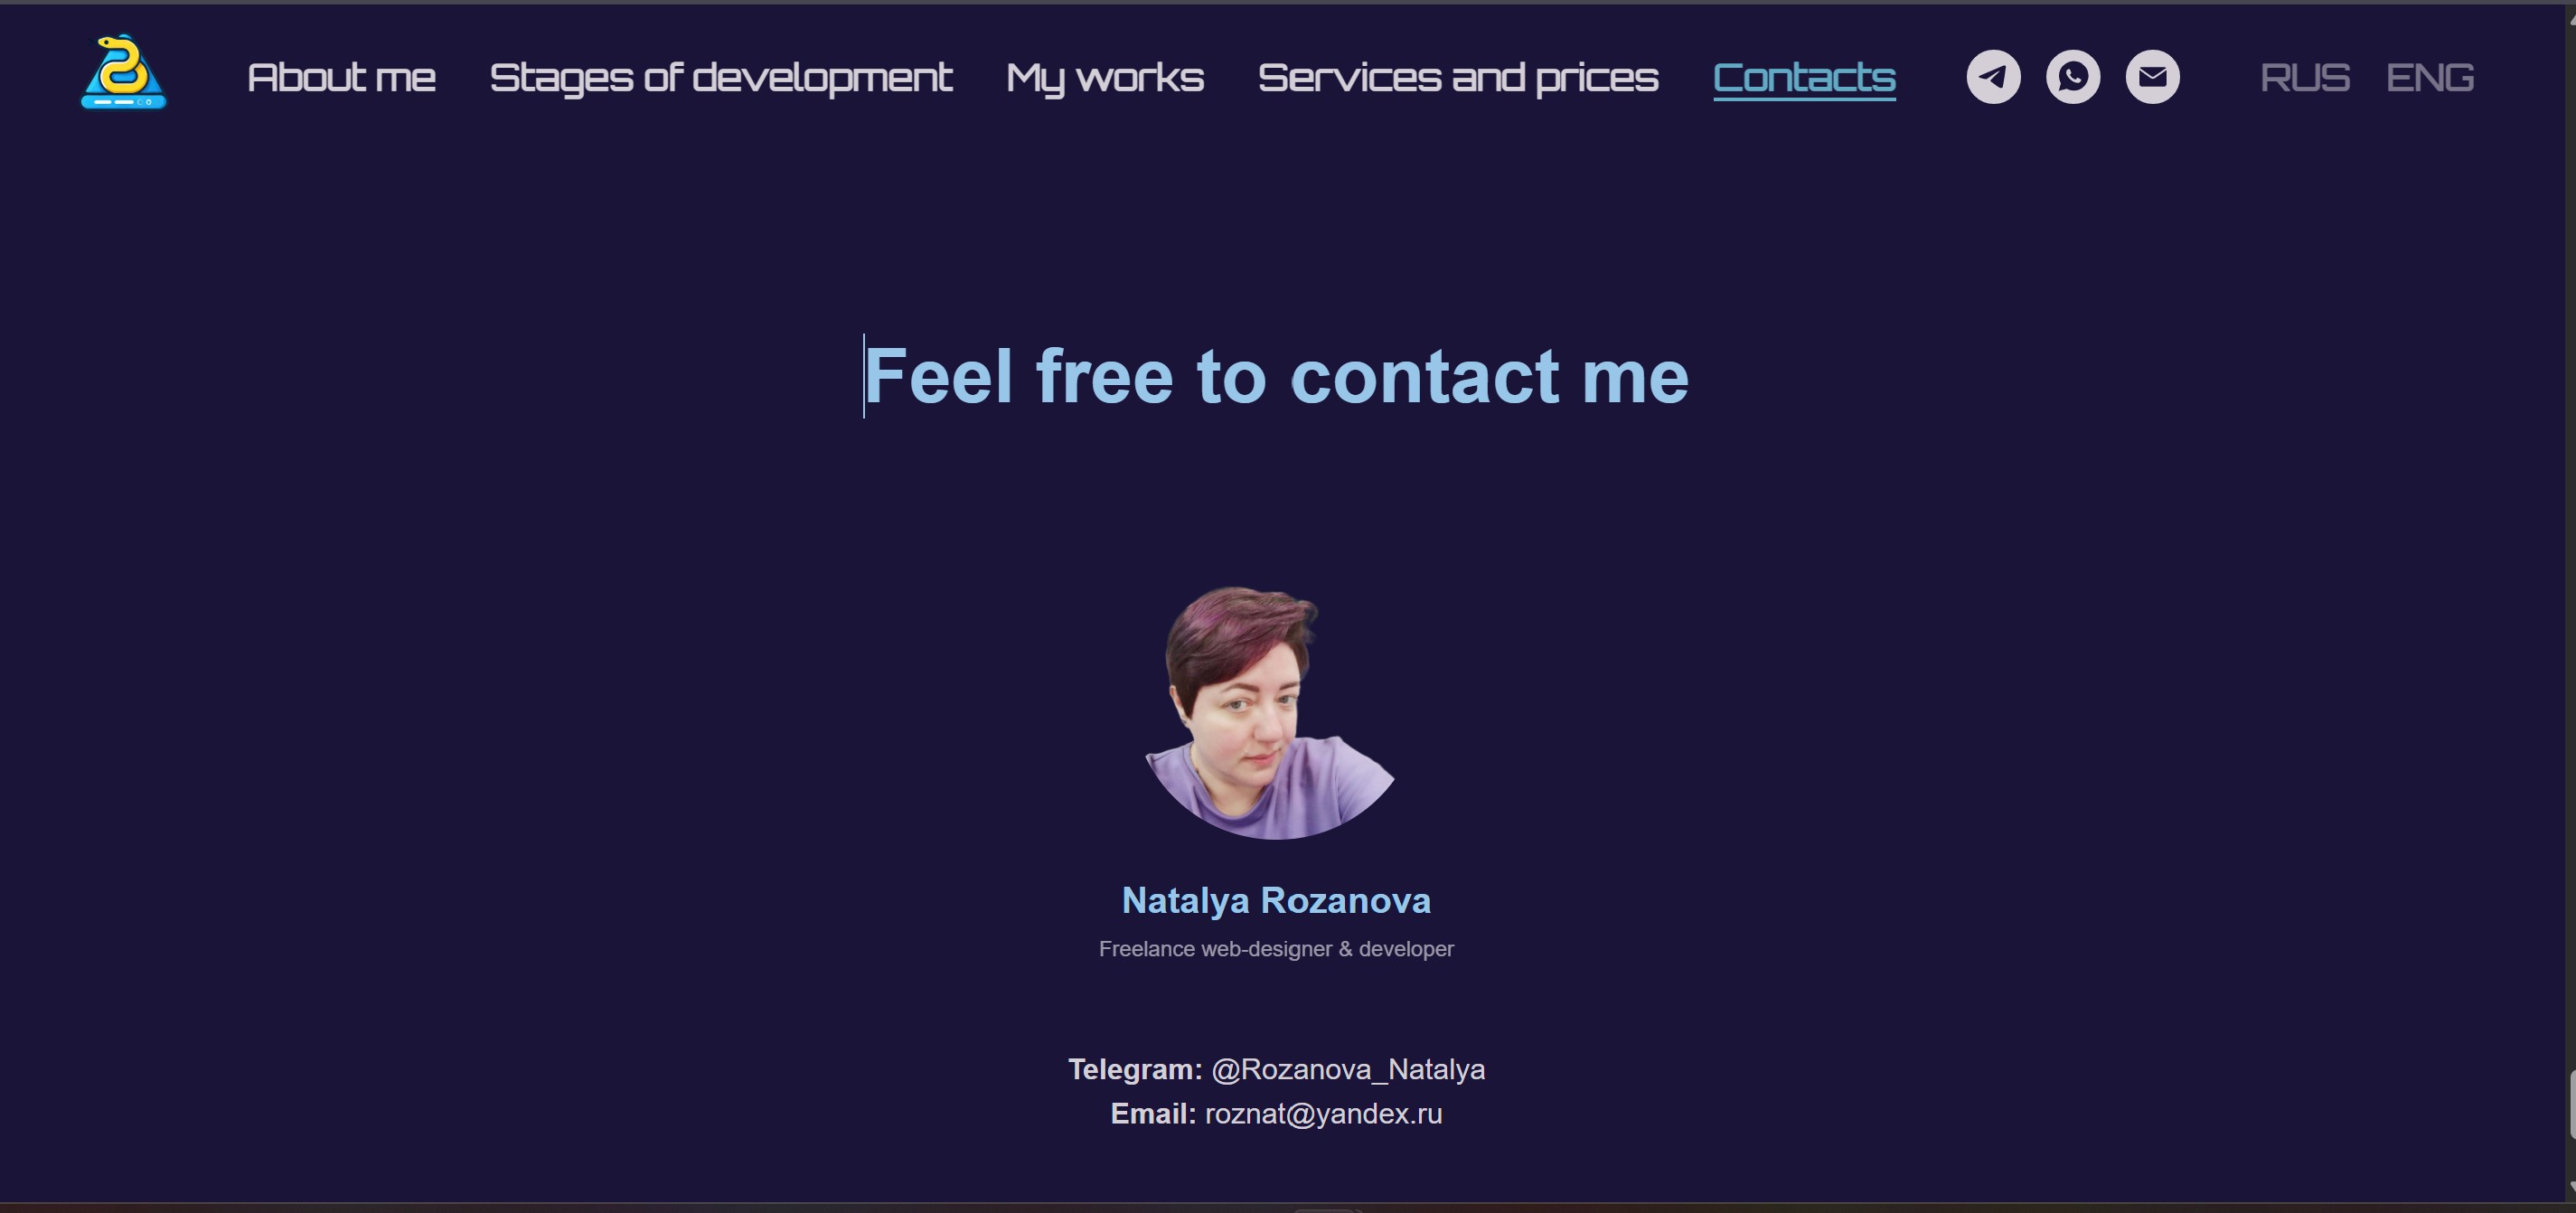This screenshot has width=2576, height=1213.
Task: Open Stages of development menu item
Action: 721,78
